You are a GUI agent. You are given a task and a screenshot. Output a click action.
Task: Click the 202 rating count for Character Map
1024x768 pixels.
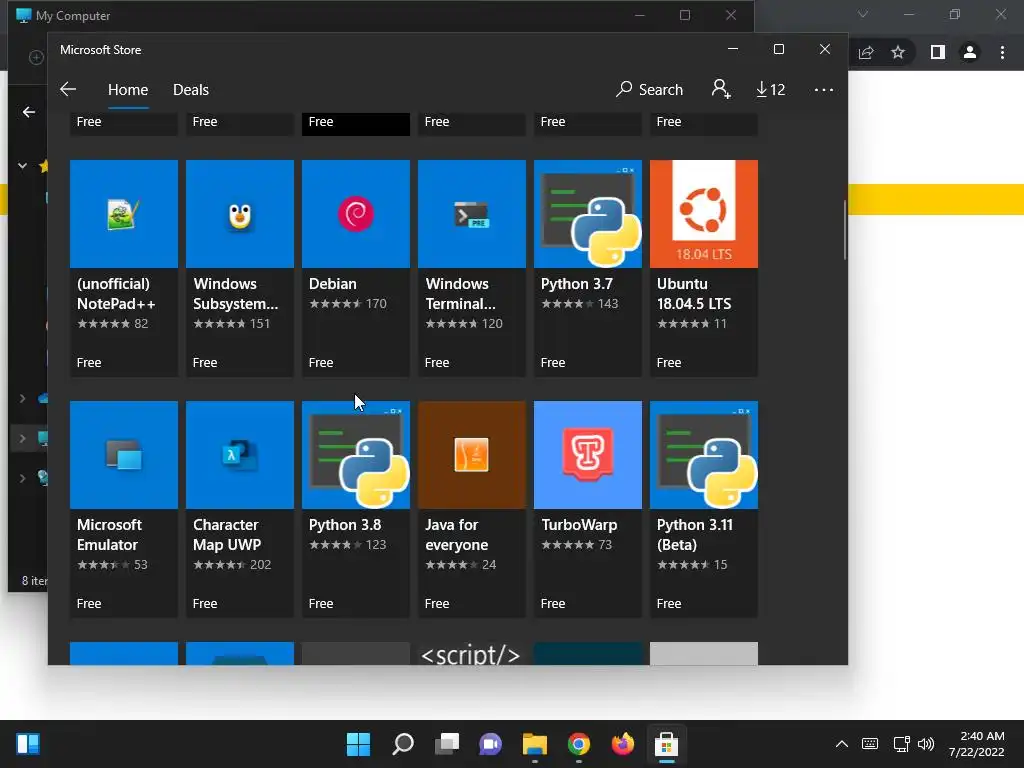pos(261,565)
